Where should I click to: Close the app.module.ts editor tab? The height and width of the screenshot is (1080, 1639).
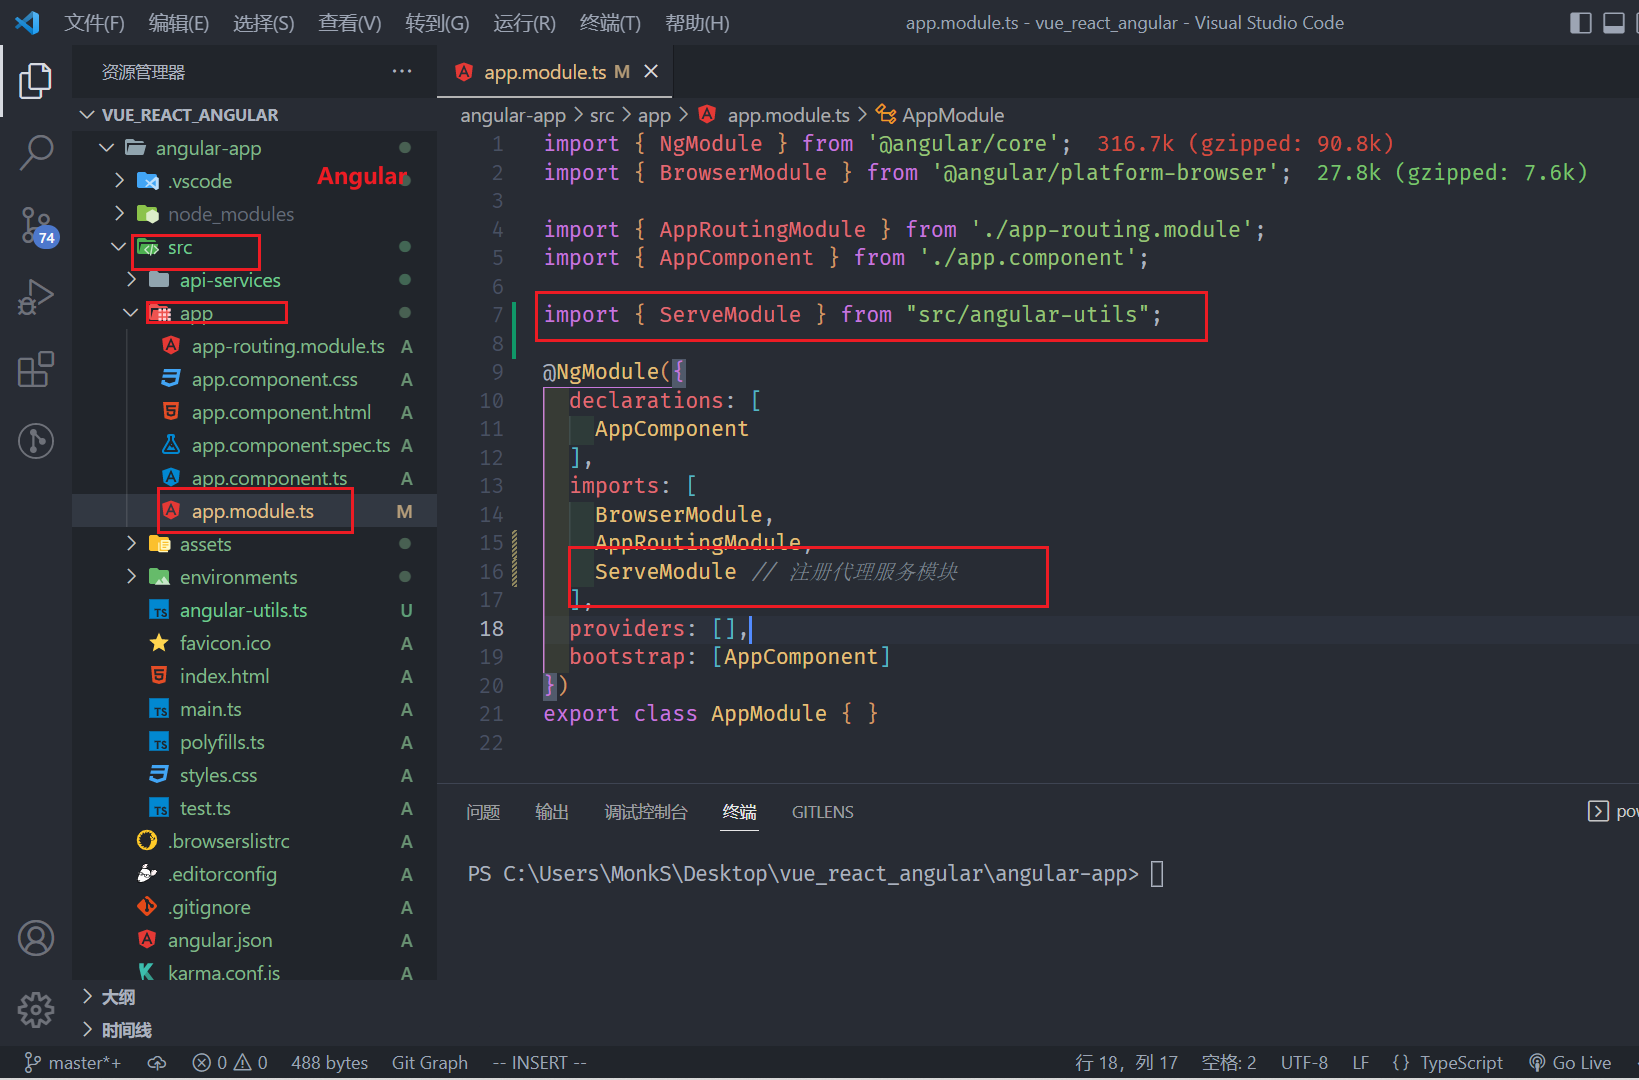[x=651, y=71]
